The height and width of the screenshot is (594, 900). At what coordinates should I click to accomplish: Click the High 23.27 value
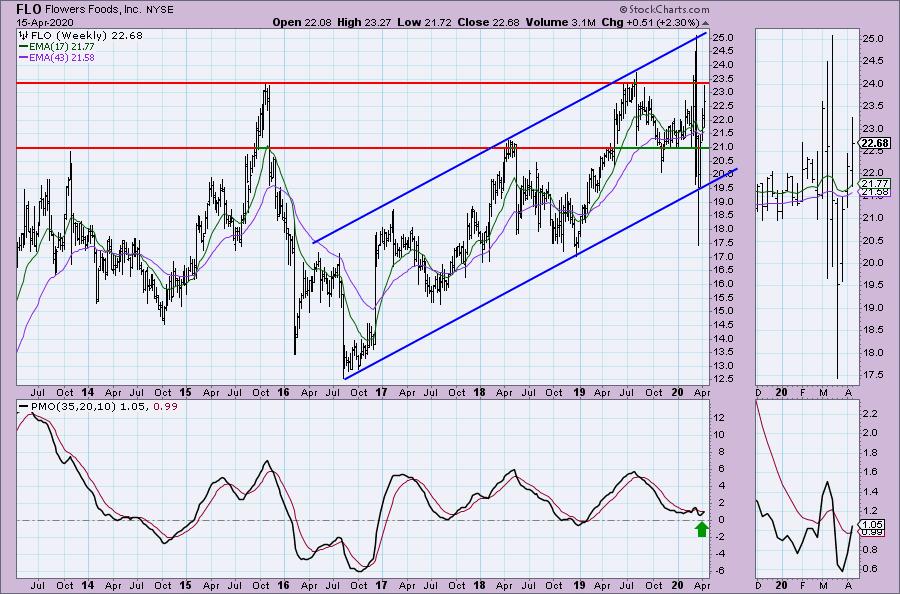coord(364,23)
